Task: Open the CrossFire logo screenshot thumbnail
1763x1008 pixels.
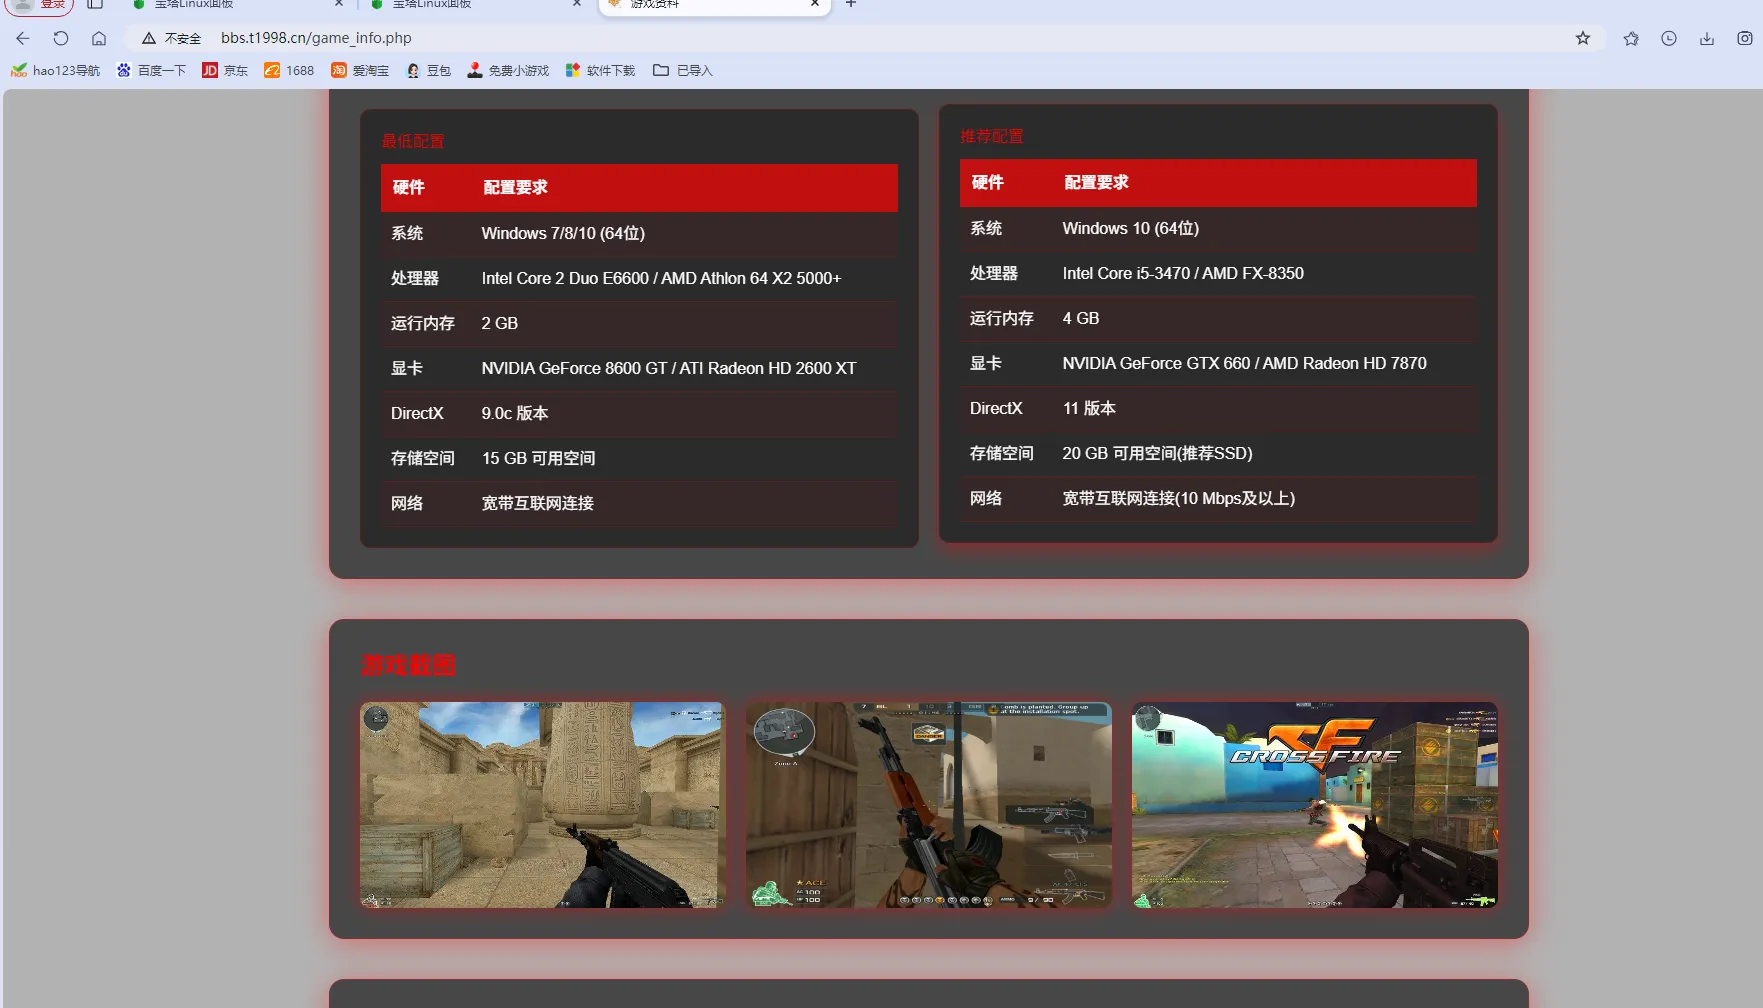Action: 1314,805
